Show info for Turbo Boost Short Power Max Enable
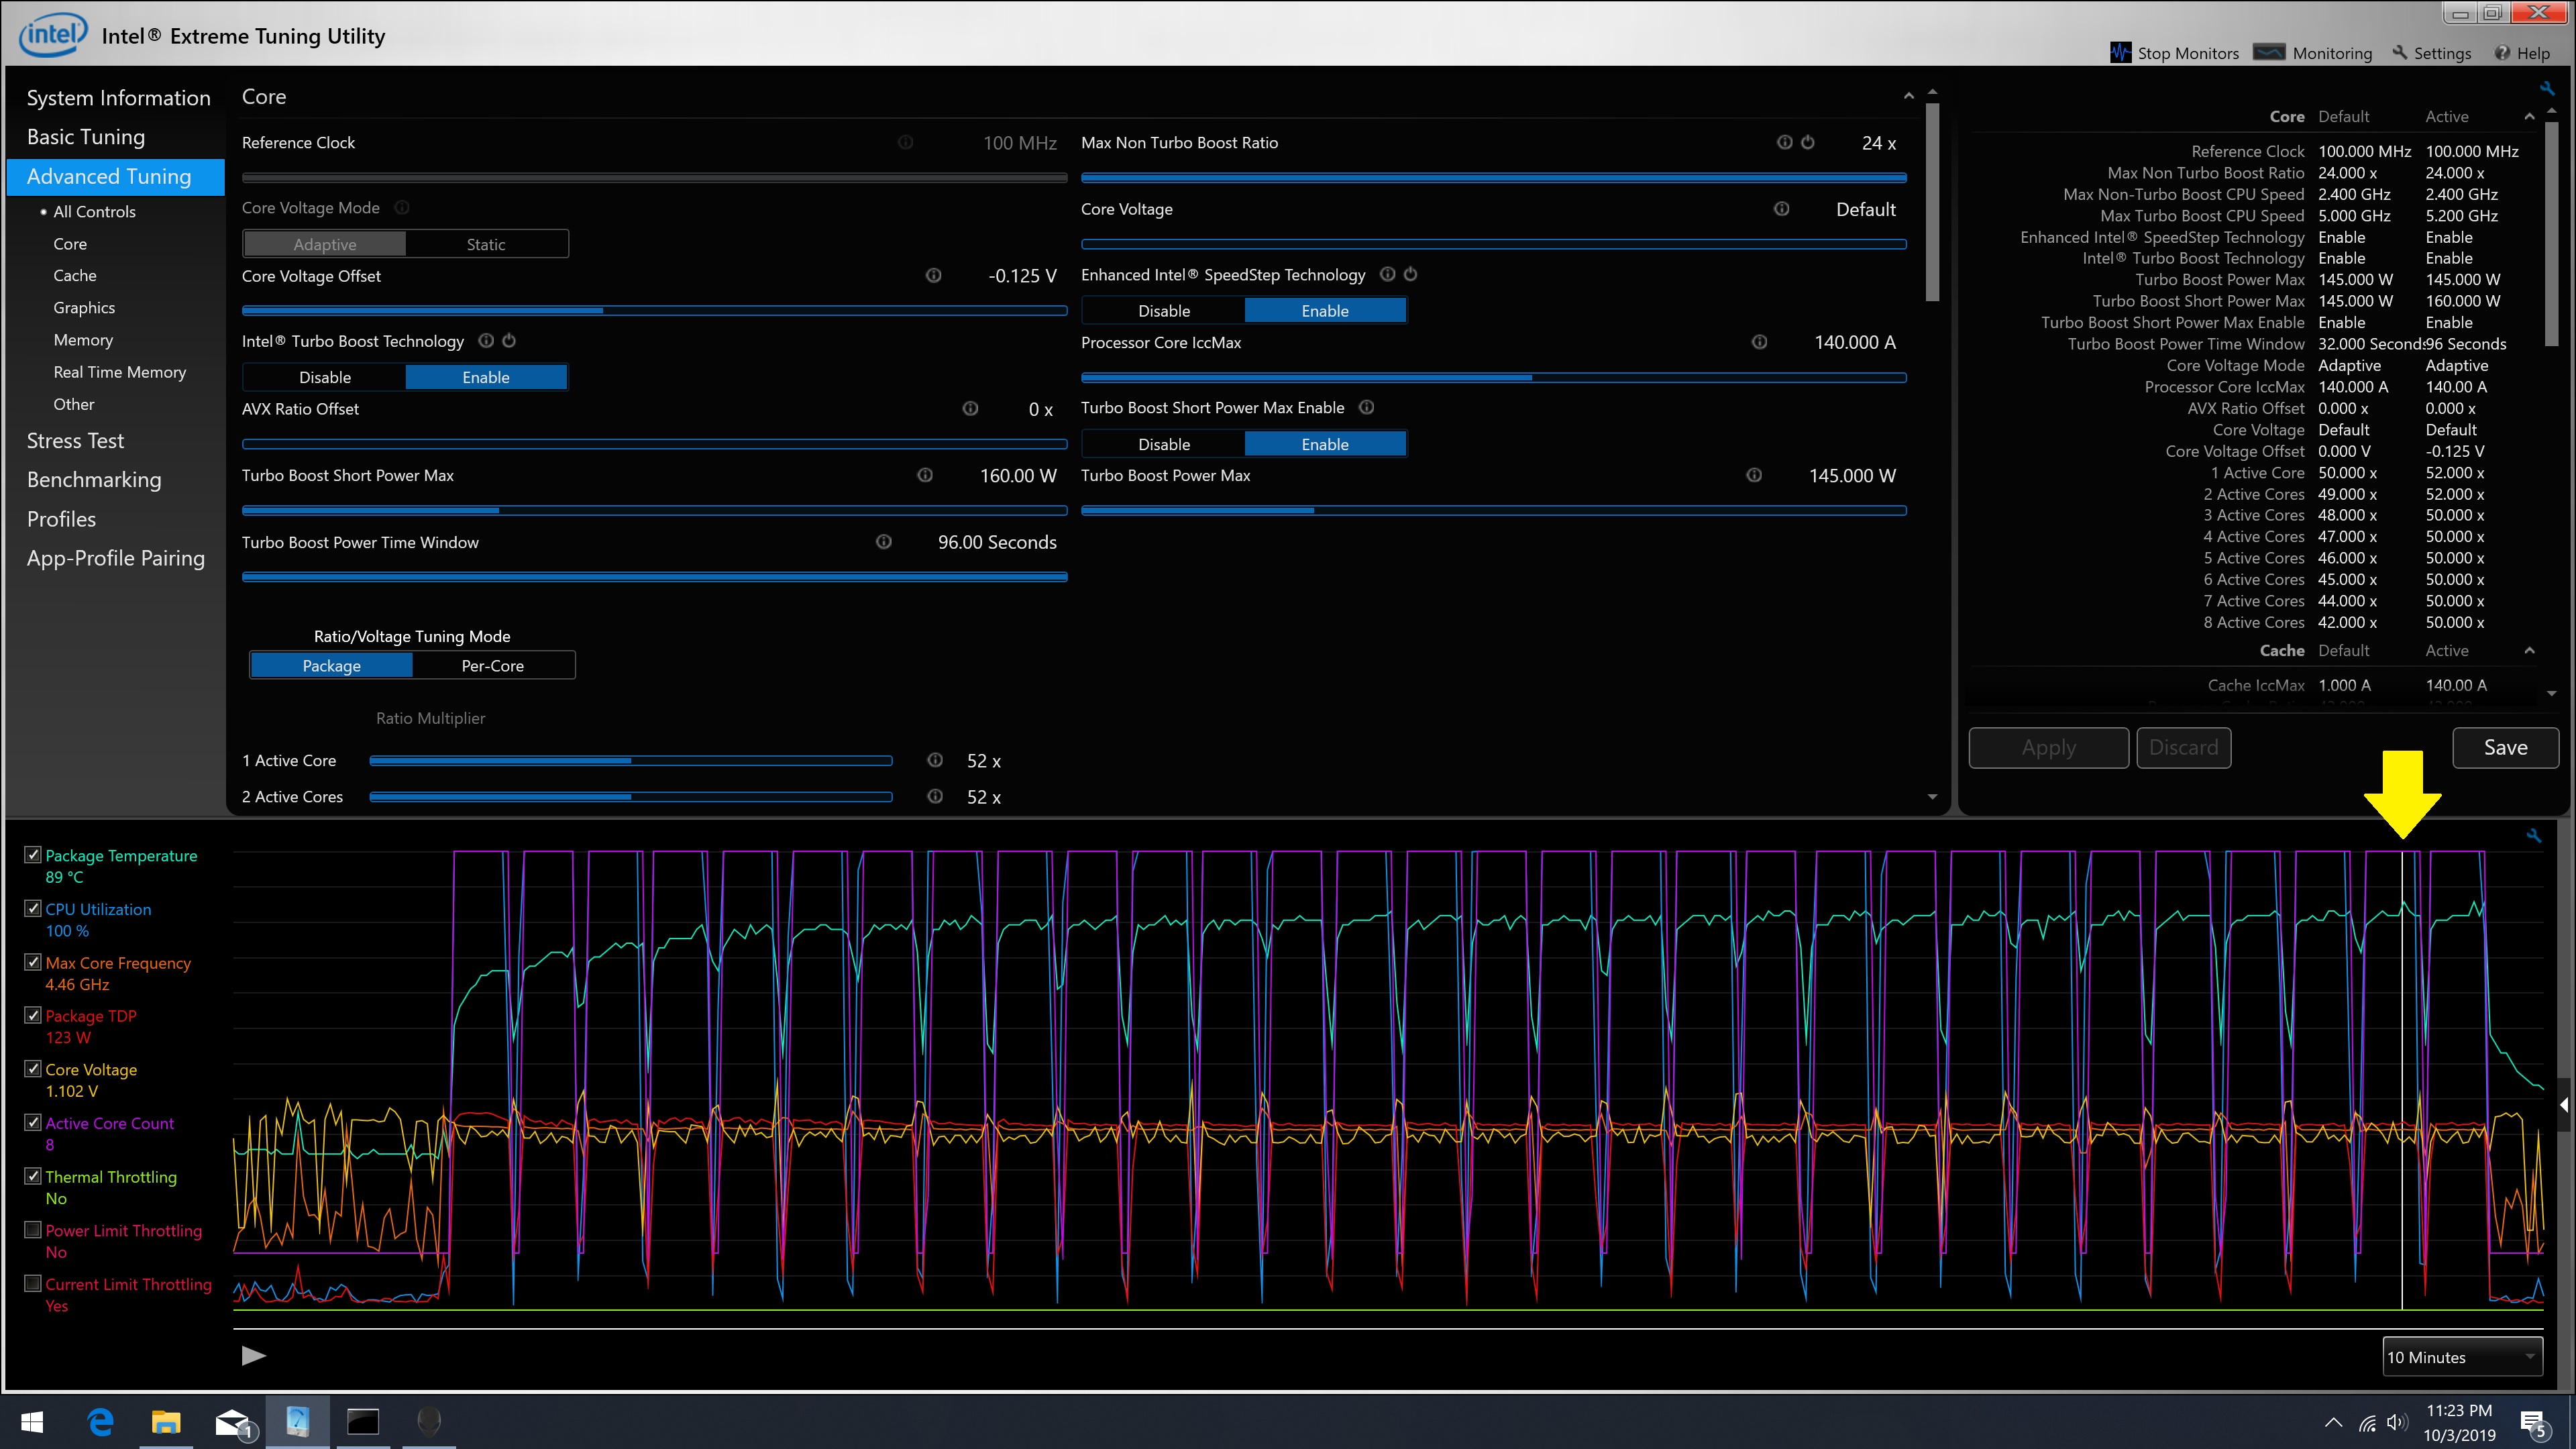 point(1367,407)
